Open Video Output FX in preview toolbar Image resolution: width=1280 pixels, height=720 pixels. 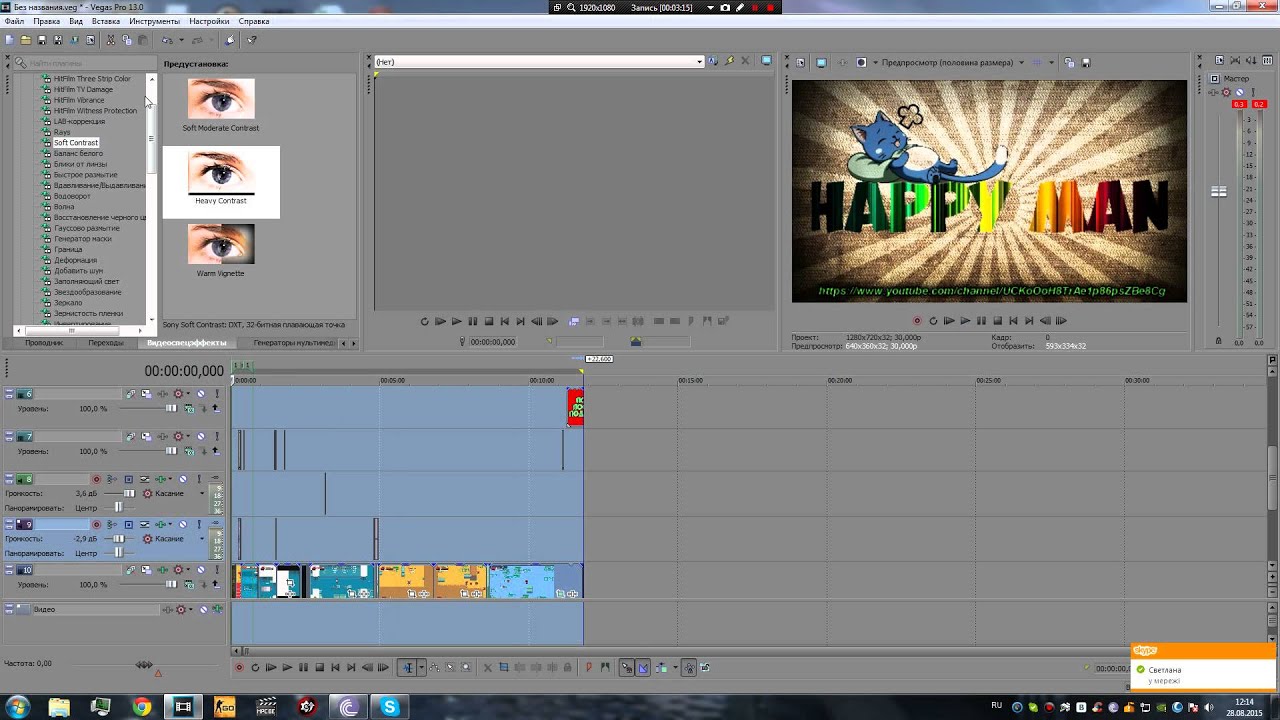click(842, 62)
